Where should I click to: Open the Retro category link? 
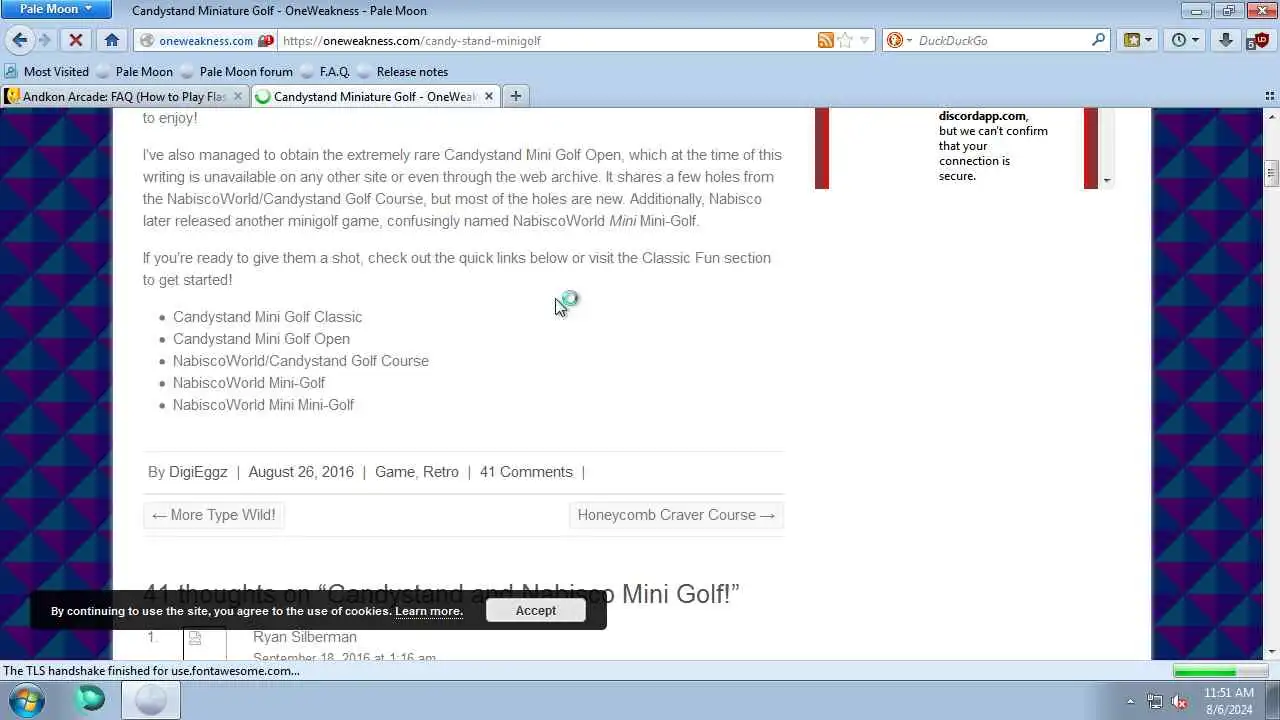(x=441, y=472)
